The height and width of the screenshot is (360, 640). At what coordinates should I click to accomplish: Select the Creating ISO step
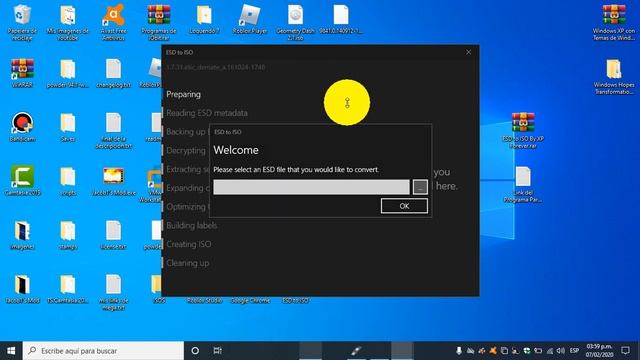pos(189,244)
